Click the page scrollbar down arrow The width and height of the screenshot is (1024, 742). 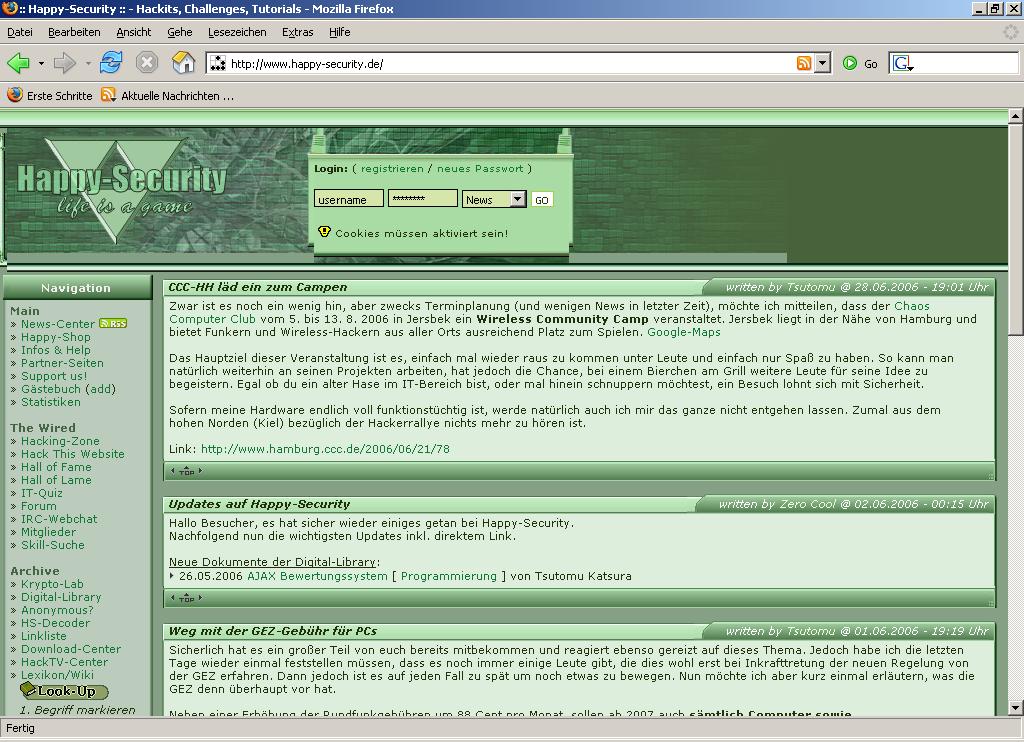(x=1016, y=708)
